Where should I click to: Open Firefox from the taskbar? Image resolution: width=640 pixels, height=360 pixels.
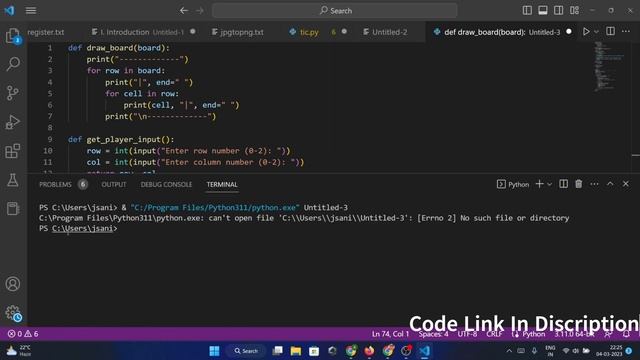(369, 351)
